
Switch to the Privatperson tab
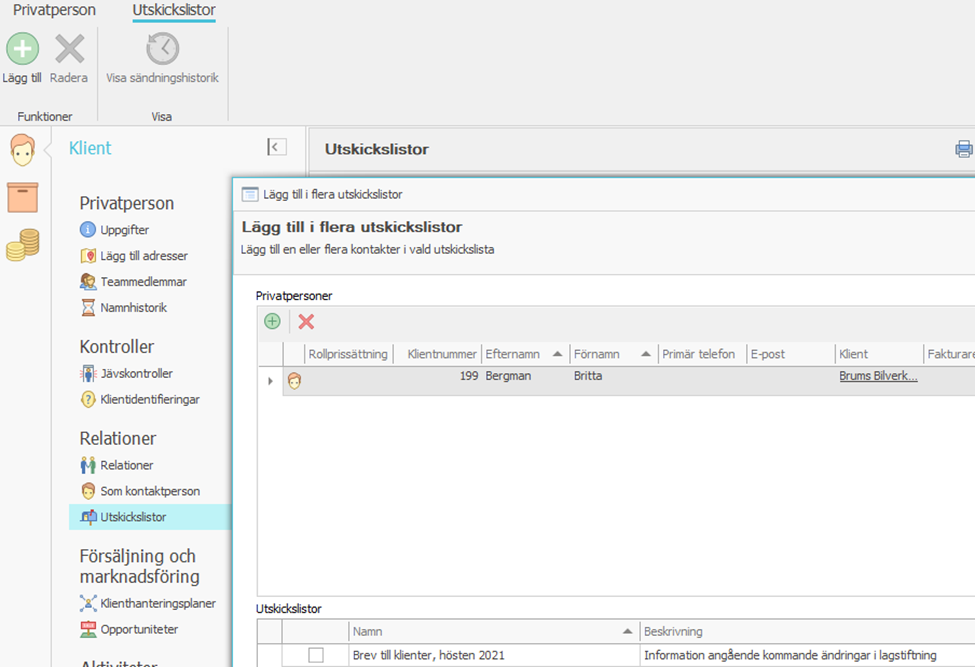[54, 10]
